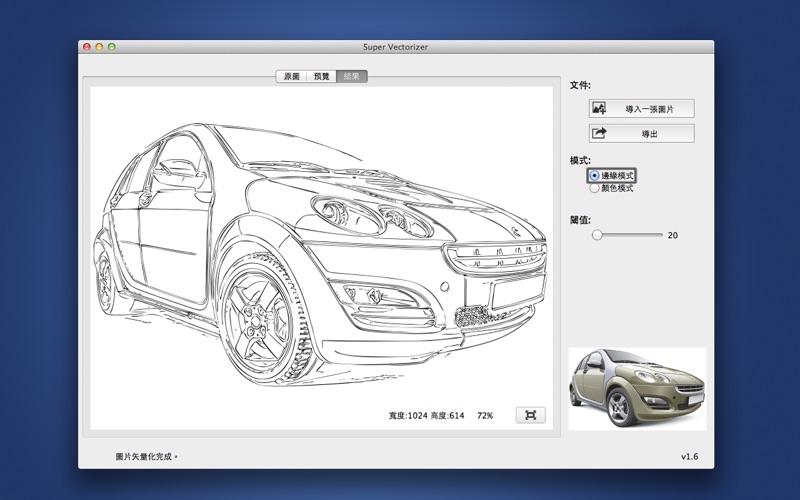Click the import picture icon
The height and width of the screenshot is (500, 800).
599,108
